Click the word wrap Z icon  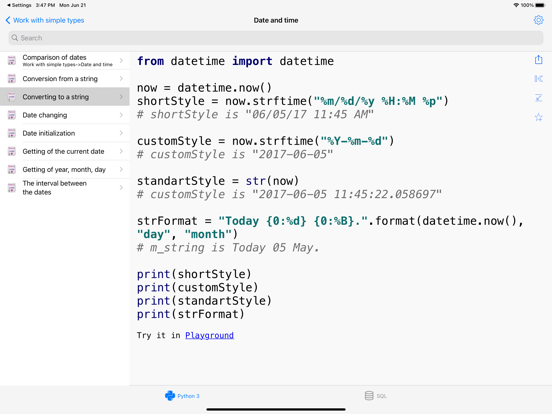(538, 98)
